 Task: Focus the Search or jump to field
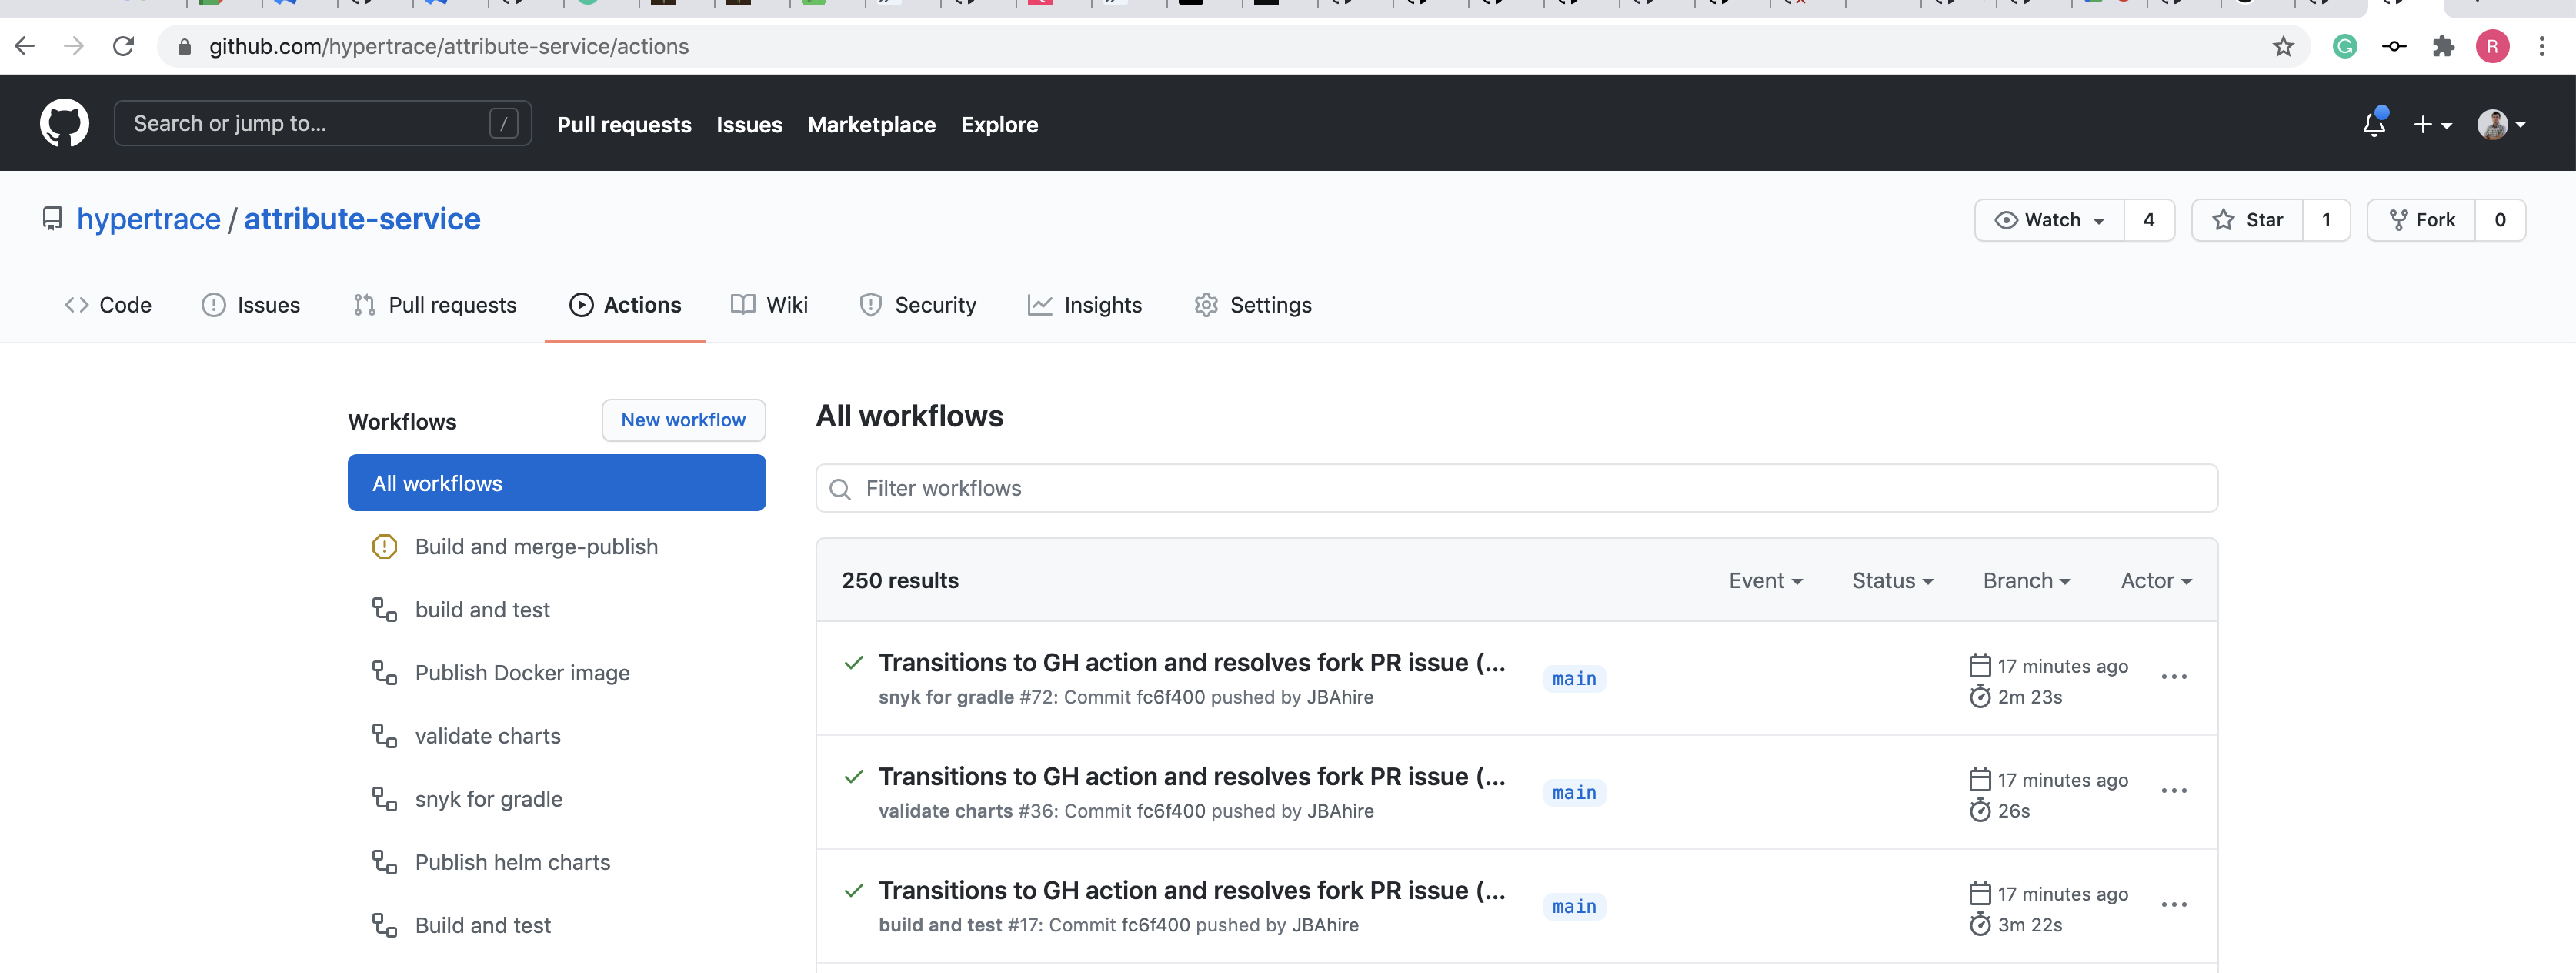tap(322, 123)
